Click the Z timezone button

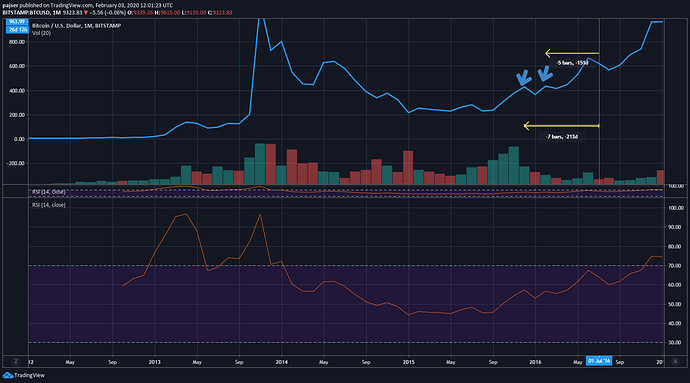click(x=16, y=361)
